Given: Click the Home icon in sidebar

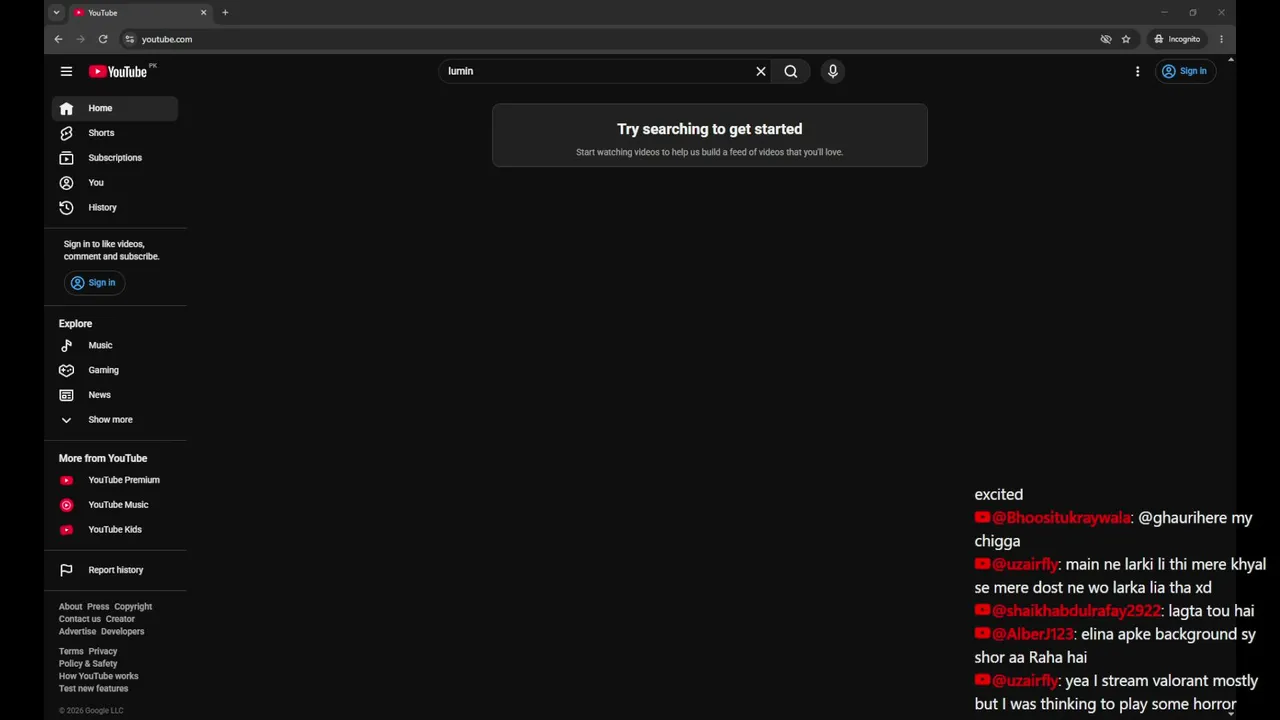Looking at the screenshot, I should click(x=66, y=108).
